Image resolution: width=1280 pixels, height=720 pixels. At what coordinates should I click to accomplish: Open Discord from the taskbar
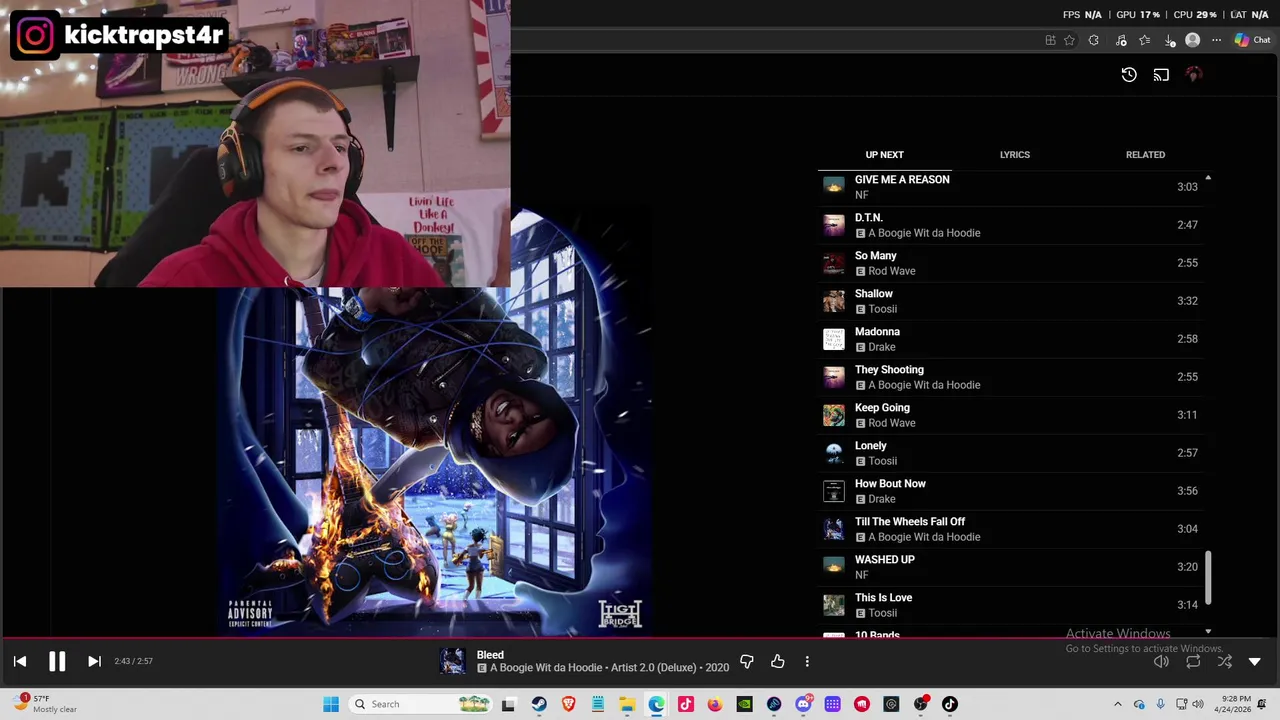[x=803, y=704]
